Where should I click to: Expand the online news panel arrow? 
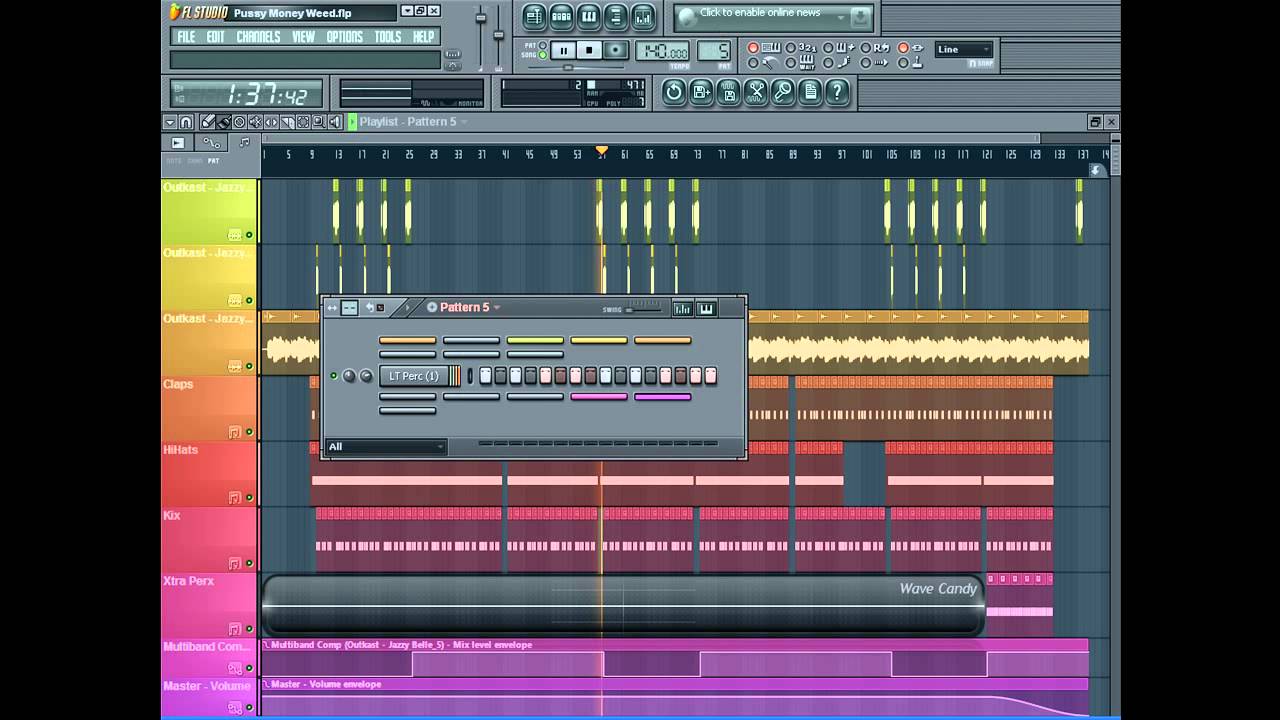coord(841,17)
